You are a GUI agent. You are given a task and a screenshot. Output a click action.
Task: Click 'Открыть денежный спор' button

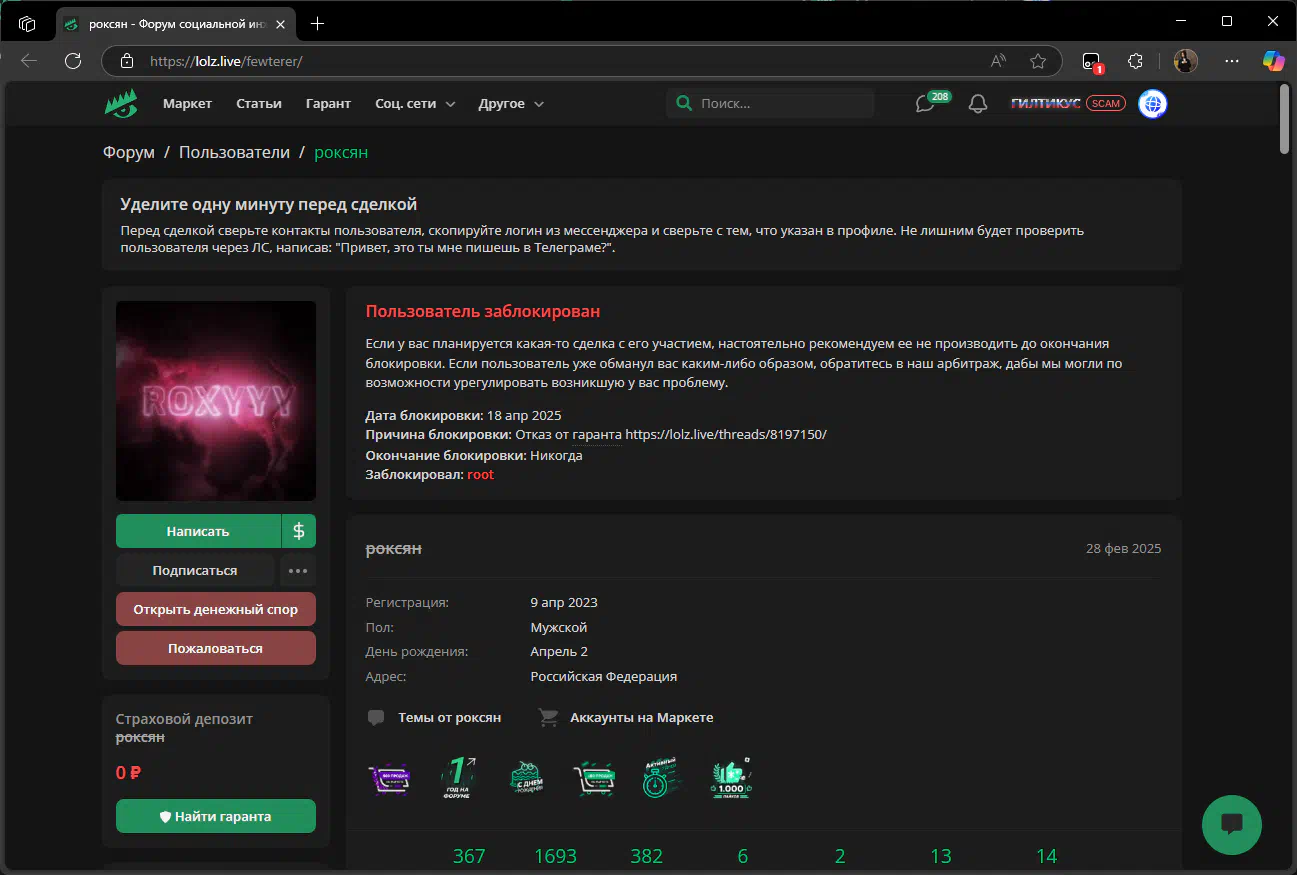point(216,609)
